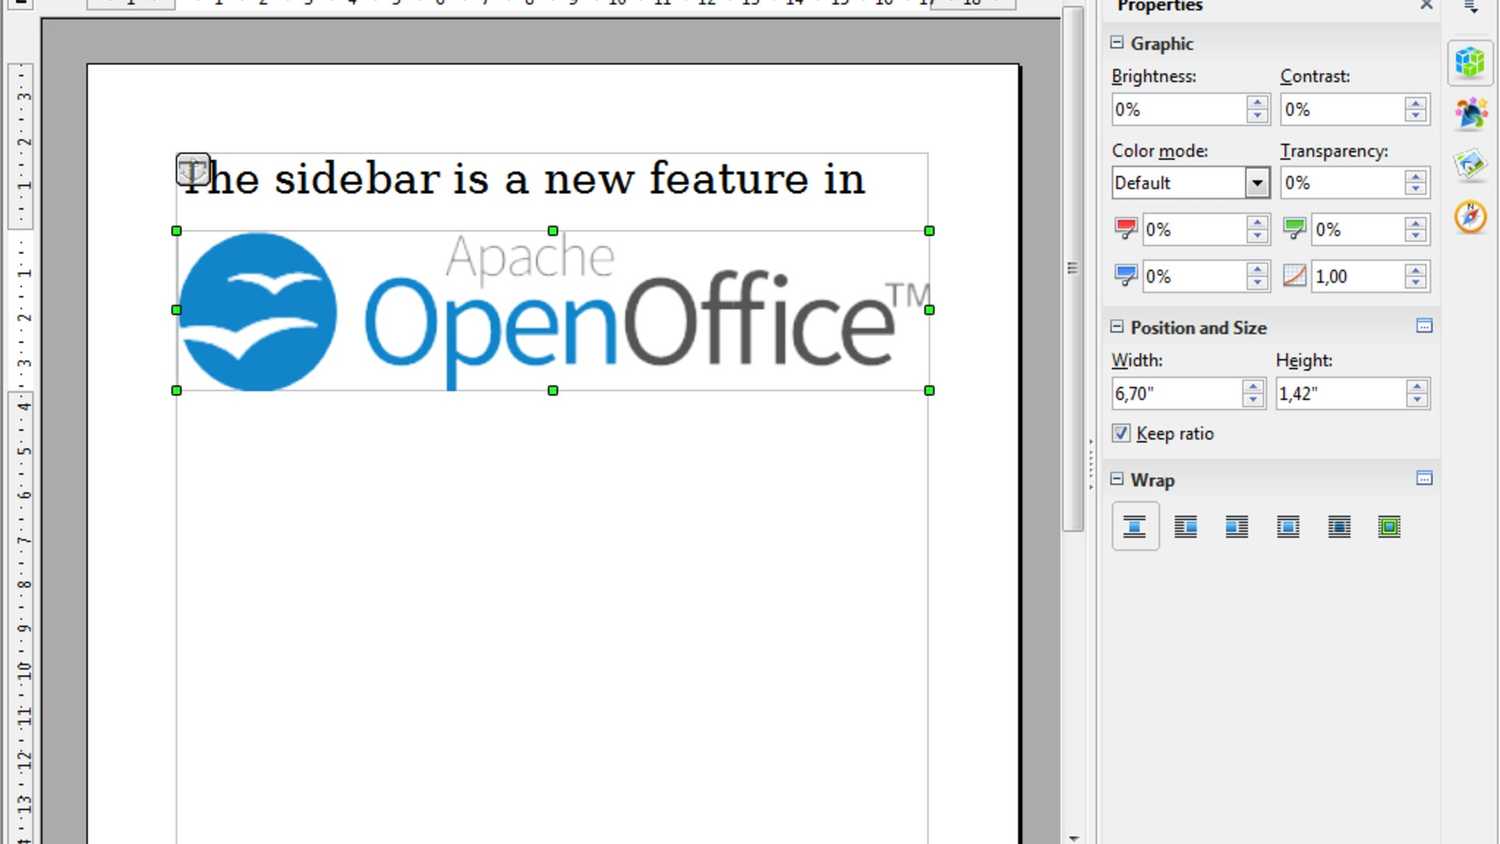Screen dimensions: 1500x844
Task: Decrease the Height value
Action: pos(1417,401)
